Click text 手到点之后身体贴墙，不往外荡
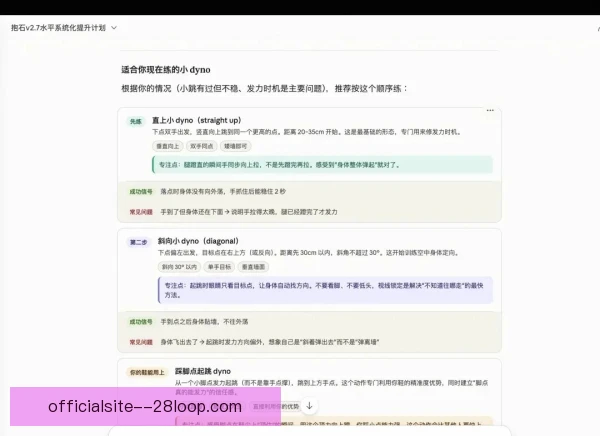Image resolution: width=600 pixels, height=436 pixels. coord(204,322)
